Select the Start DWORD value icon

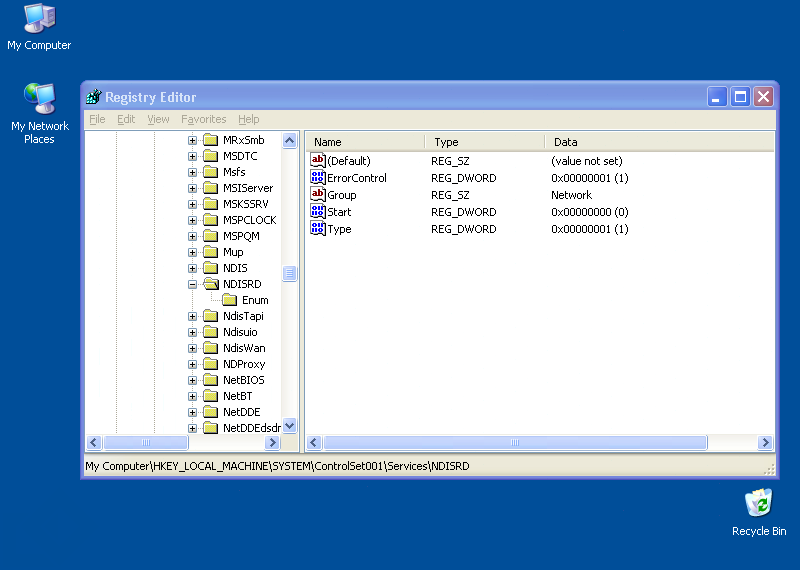[317, 212]
